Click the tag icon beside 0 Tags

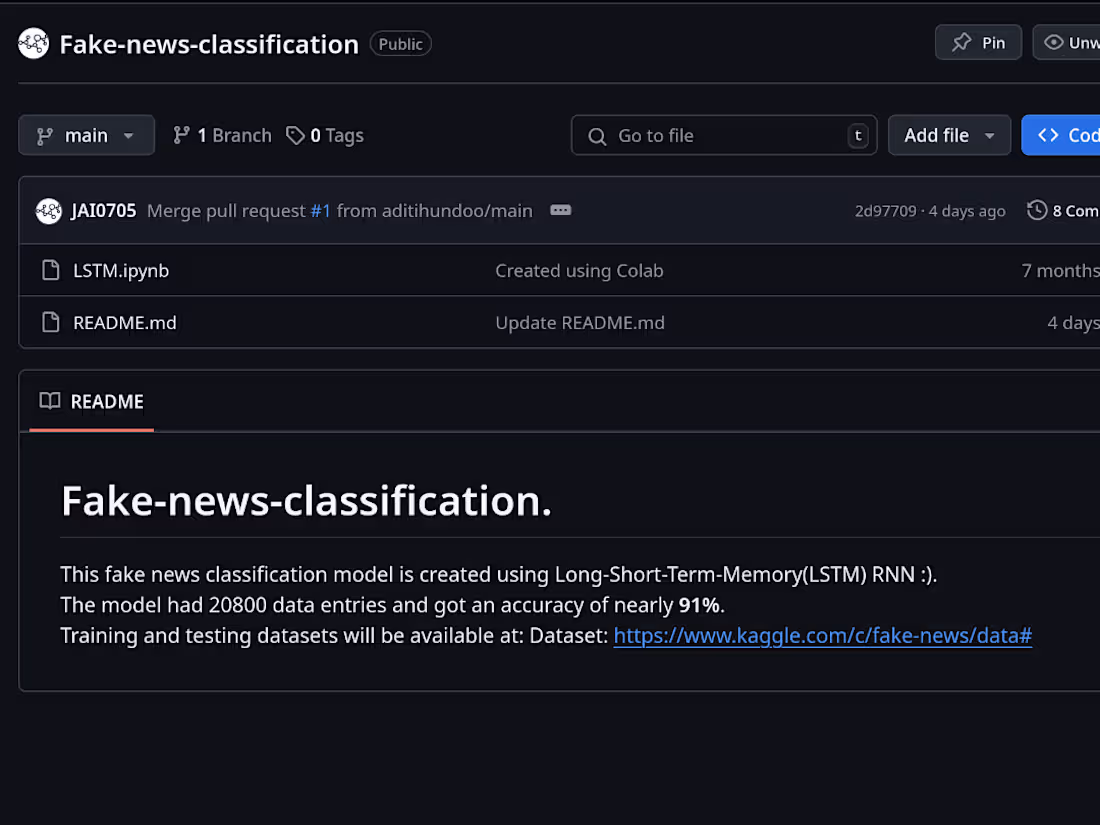click(x=295, y=135)
